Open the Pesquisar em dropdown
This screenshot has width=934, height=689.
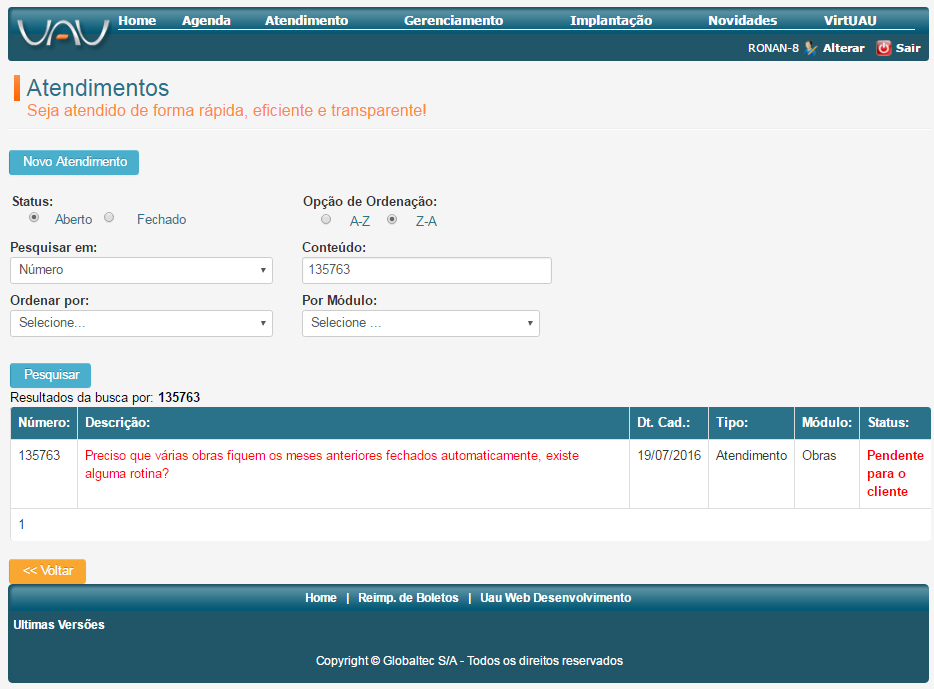[x=141, y=270]
